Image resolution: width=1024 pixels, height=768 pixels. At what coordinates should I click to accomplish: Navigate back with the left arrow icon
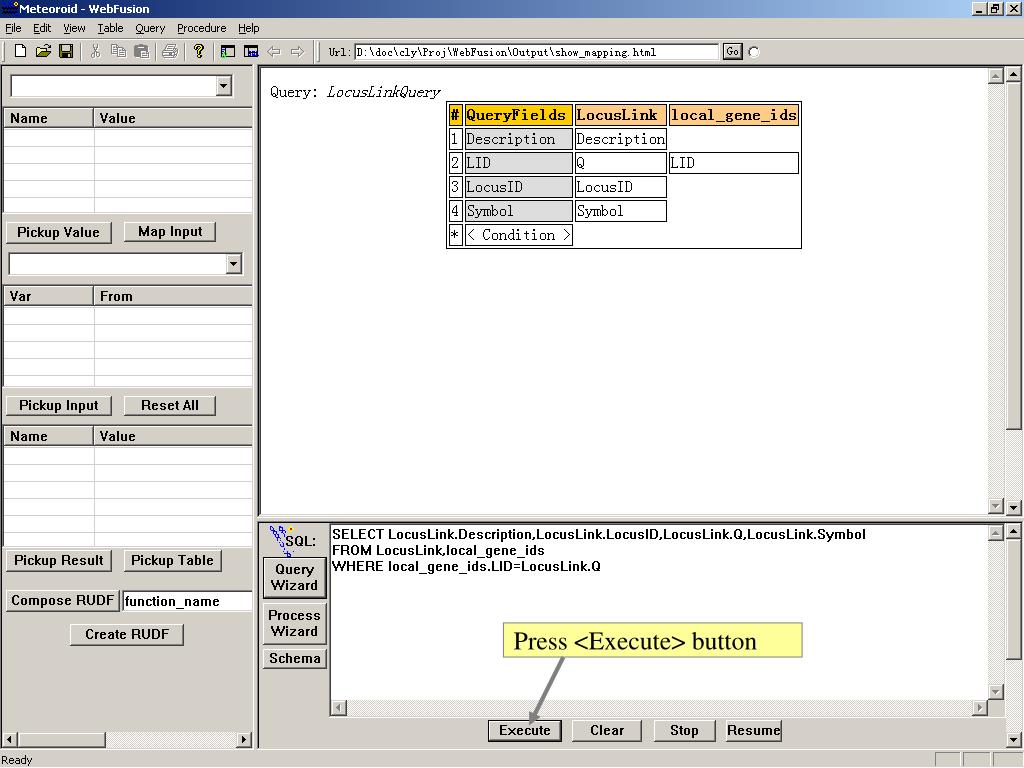274,51
